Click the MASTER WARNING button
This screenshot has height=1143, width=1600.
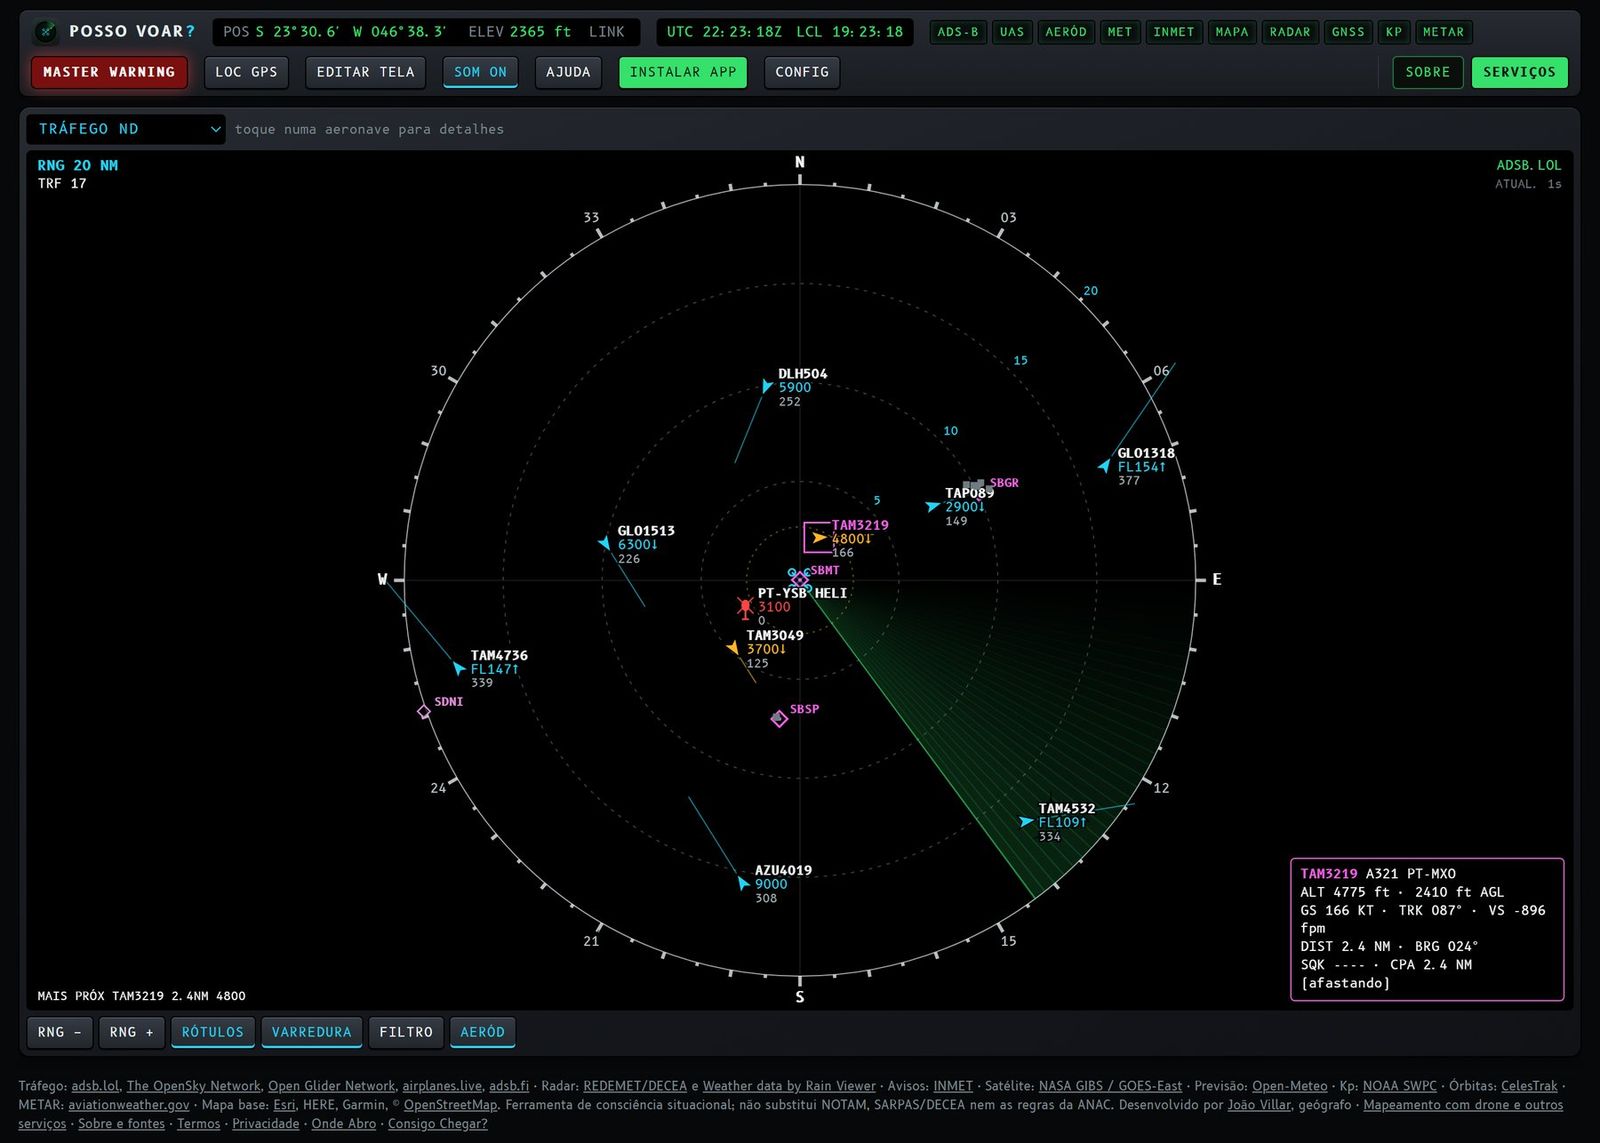pos(109,72)
